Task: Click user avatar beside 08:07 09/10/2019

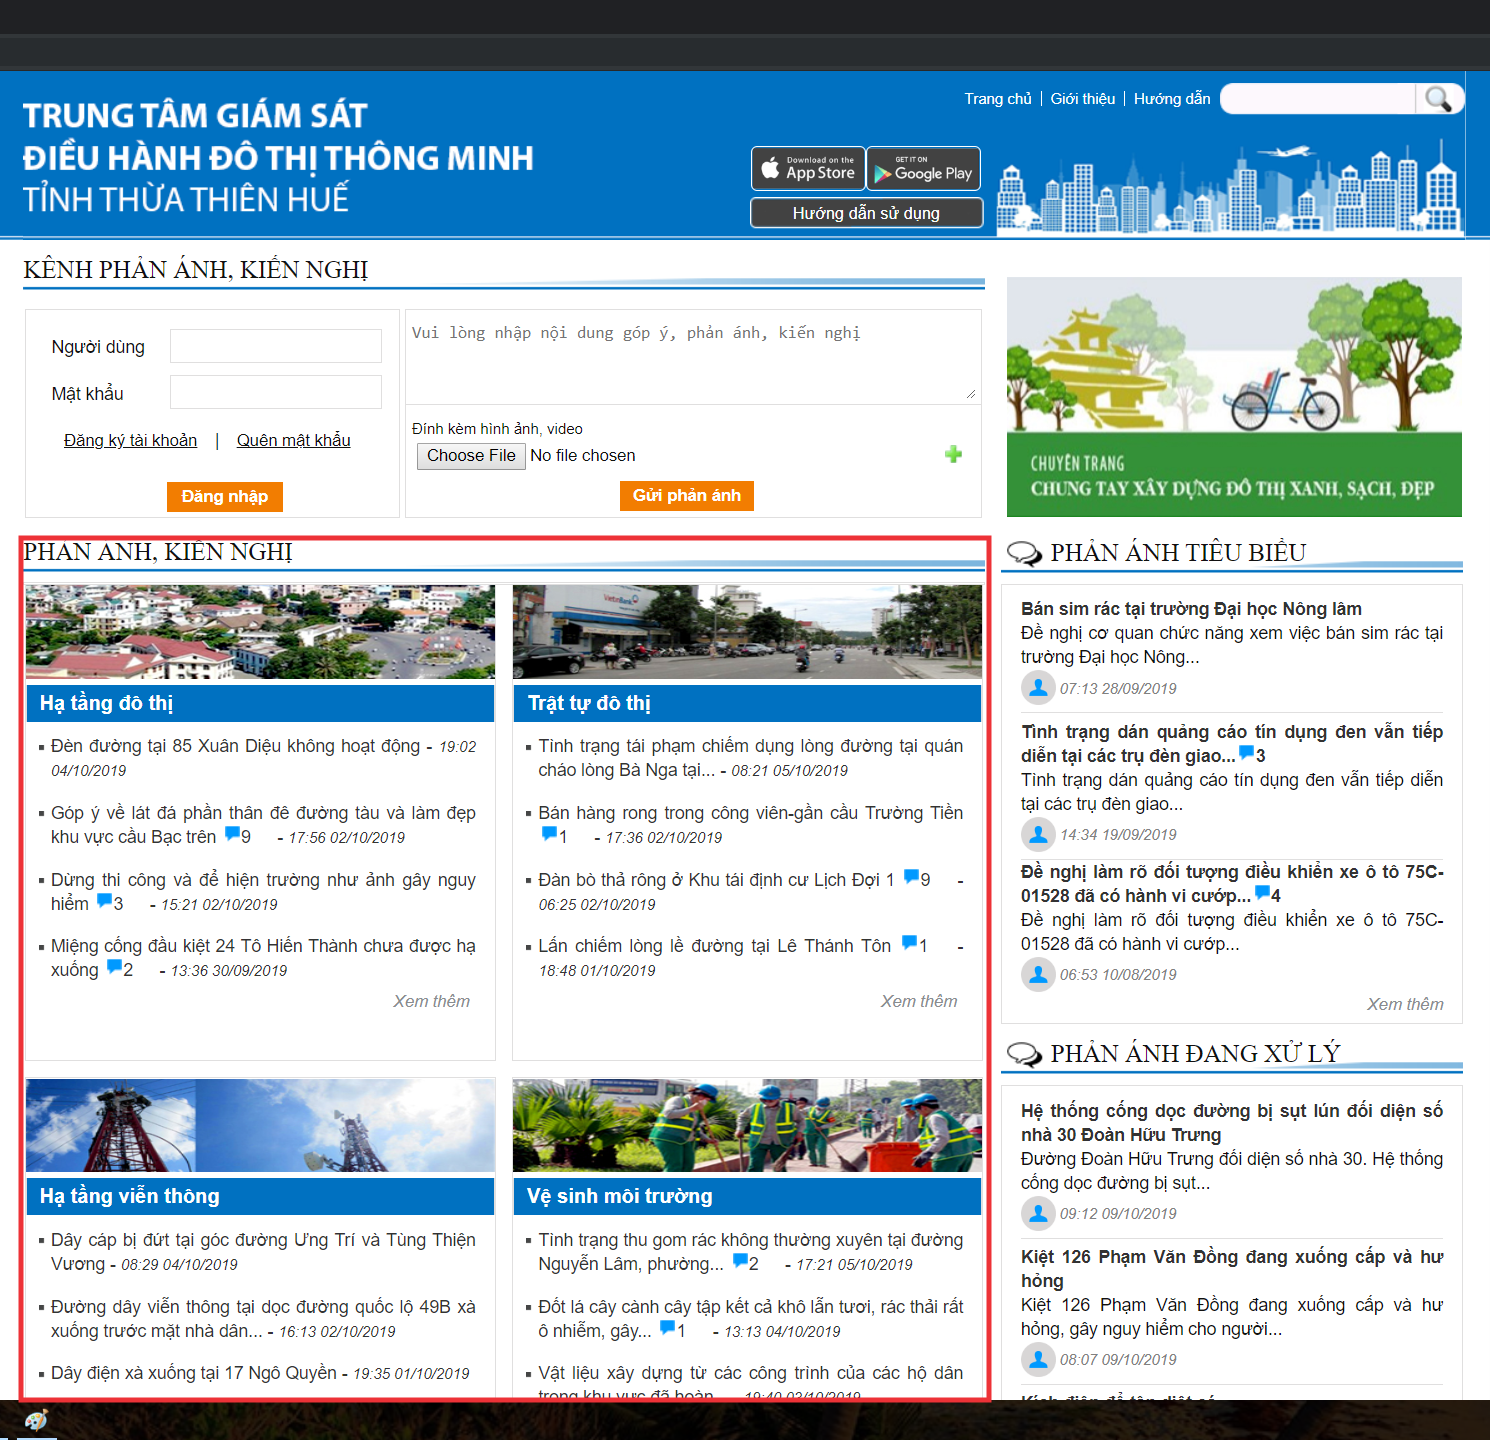Action: [1038, 1359]
